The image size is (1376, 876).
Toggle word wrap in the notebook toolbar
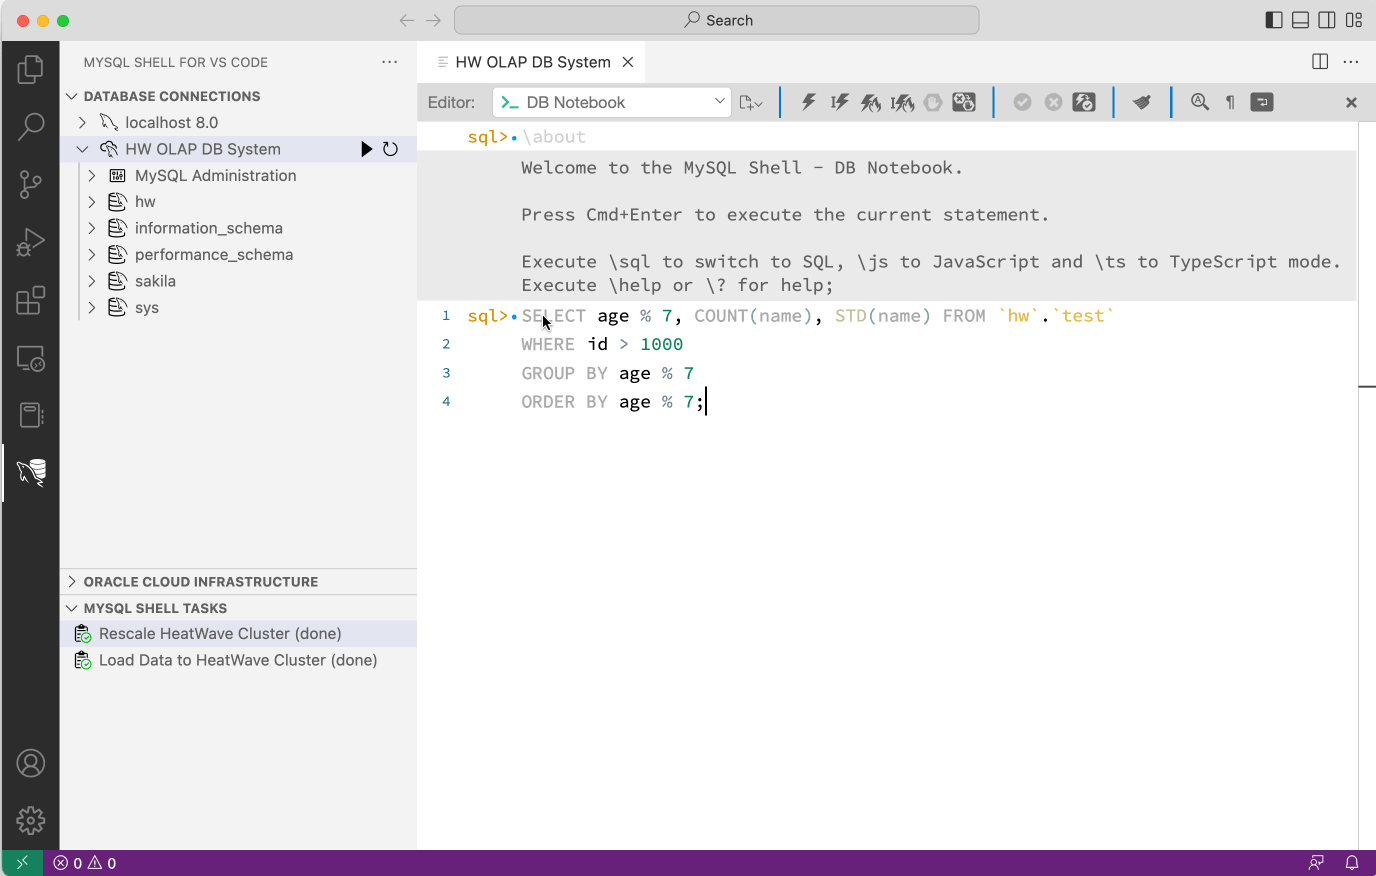tap(1262, 101)
